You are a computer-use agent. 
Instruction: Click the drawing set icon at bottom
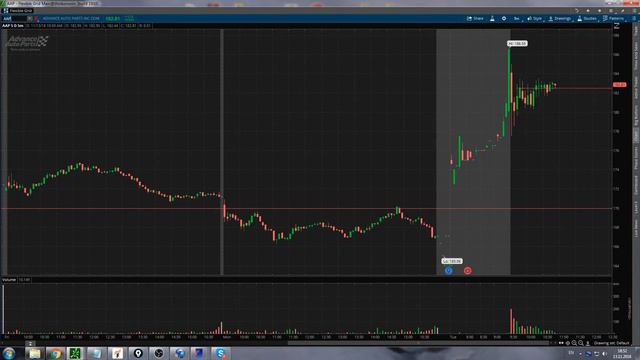(588, 343)
